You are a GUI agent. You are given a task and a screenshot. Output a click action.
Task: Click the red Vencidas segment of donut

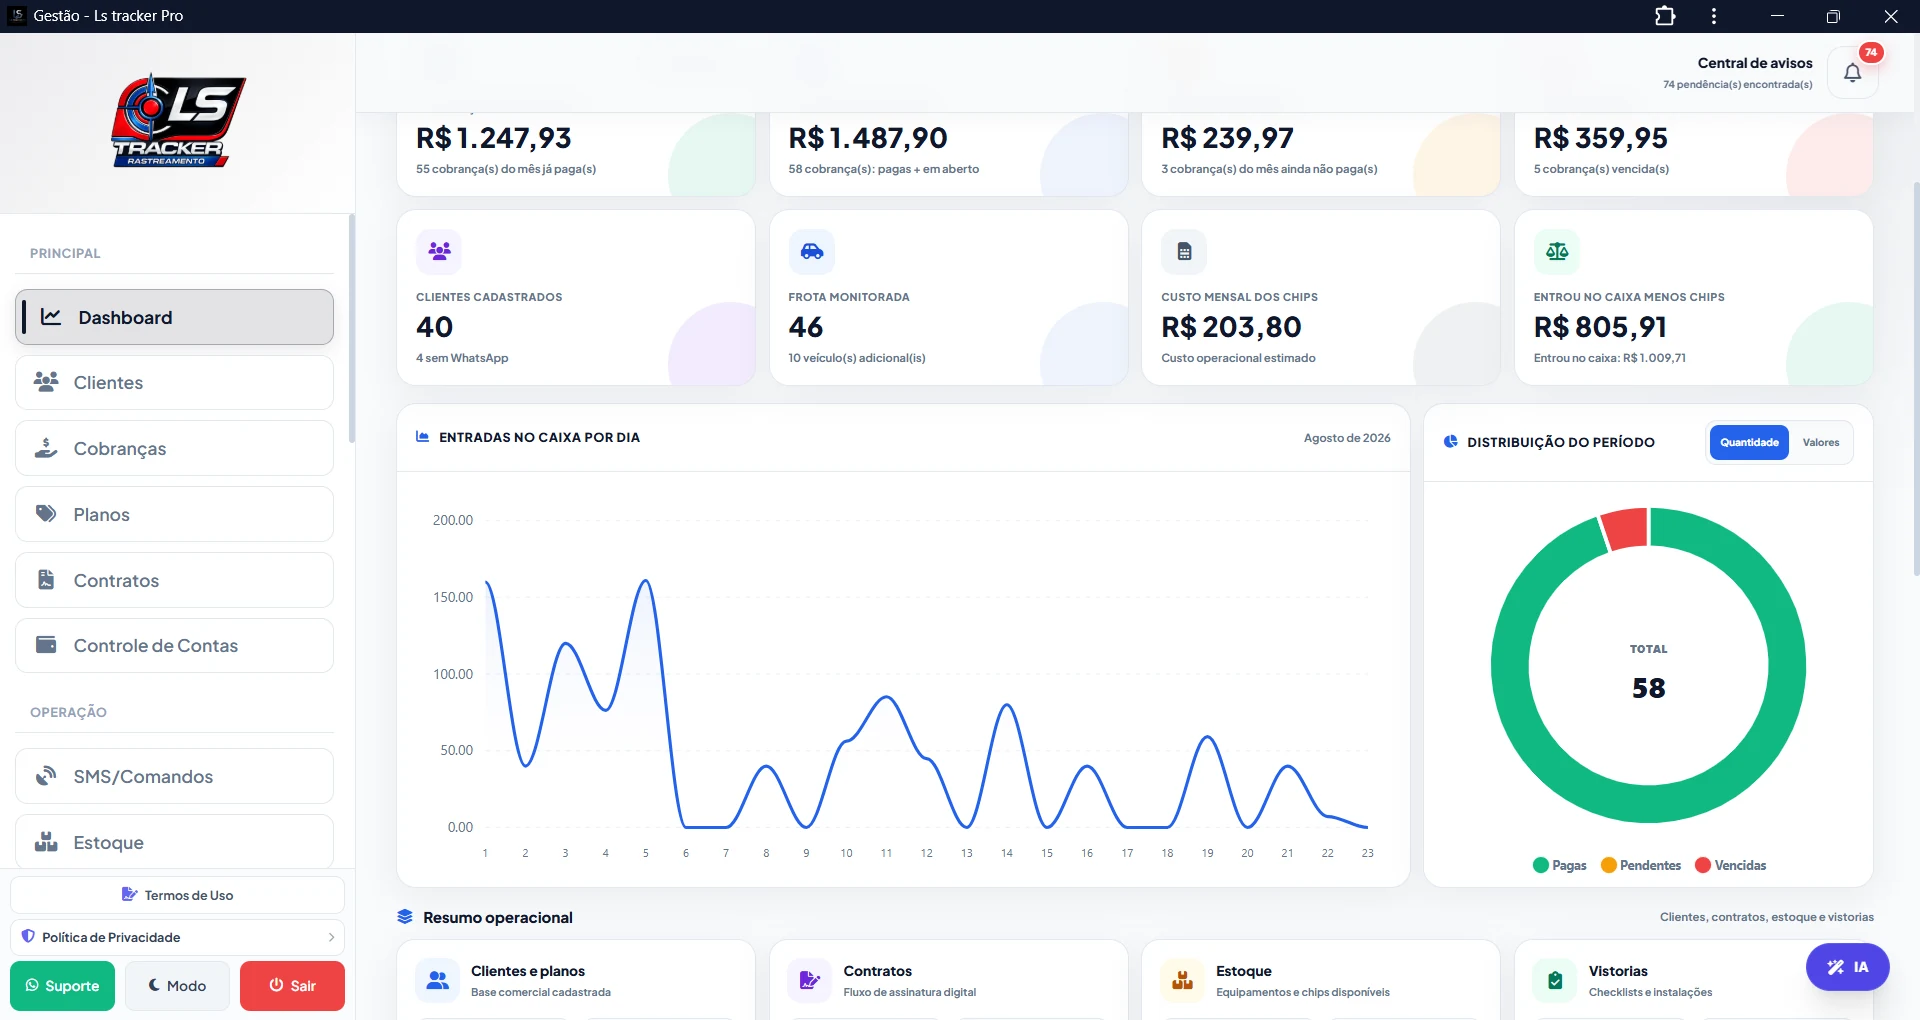coord(1625,530)
